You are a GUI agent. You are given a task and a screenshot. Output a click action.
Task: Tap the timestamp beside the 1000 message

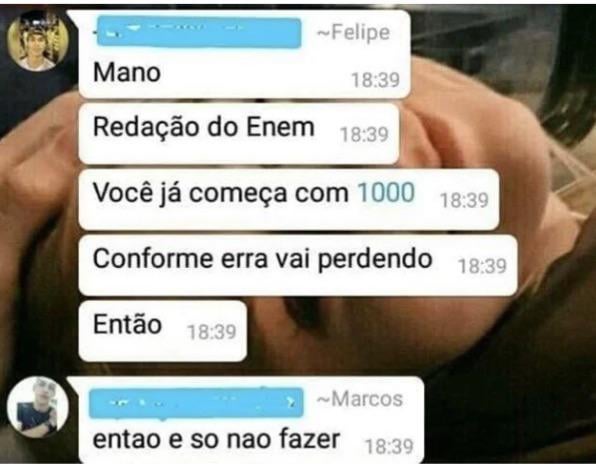pos(464,200)
